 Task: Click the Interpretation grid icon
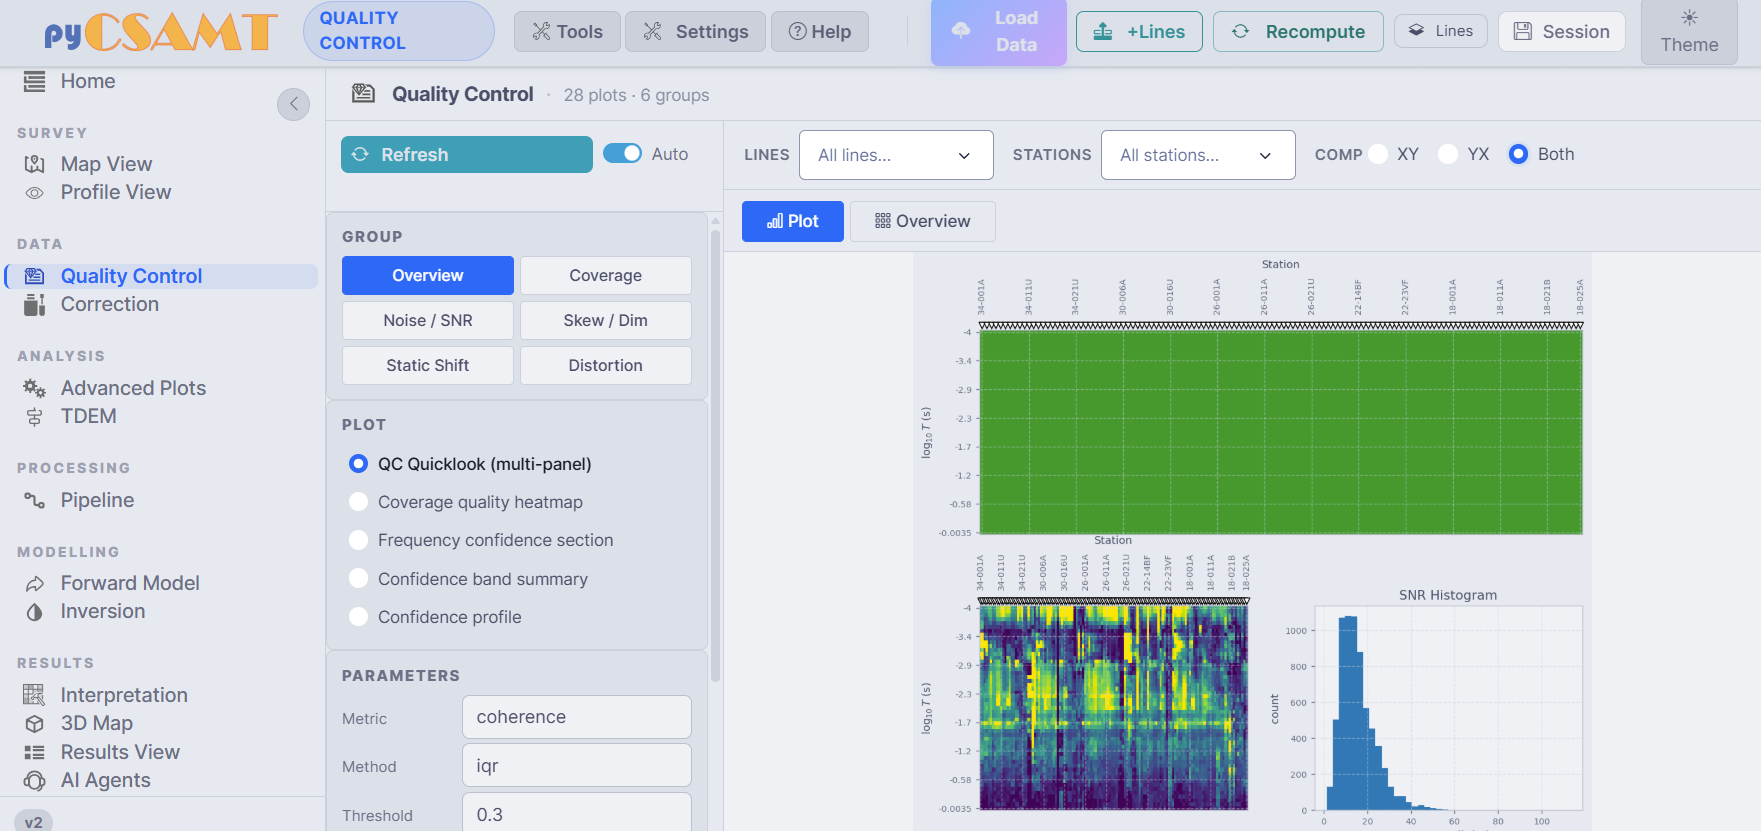point(35,695)
